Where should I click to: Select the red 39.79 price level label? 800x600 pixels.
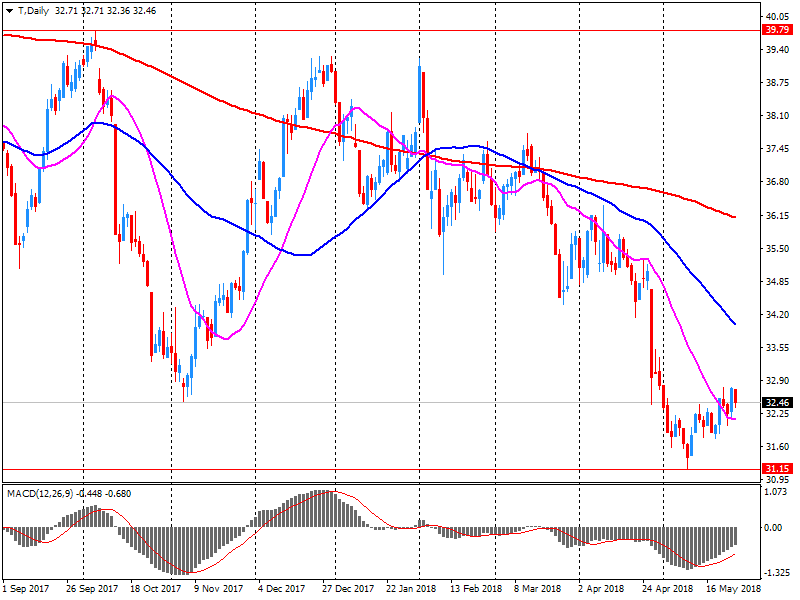778,30
